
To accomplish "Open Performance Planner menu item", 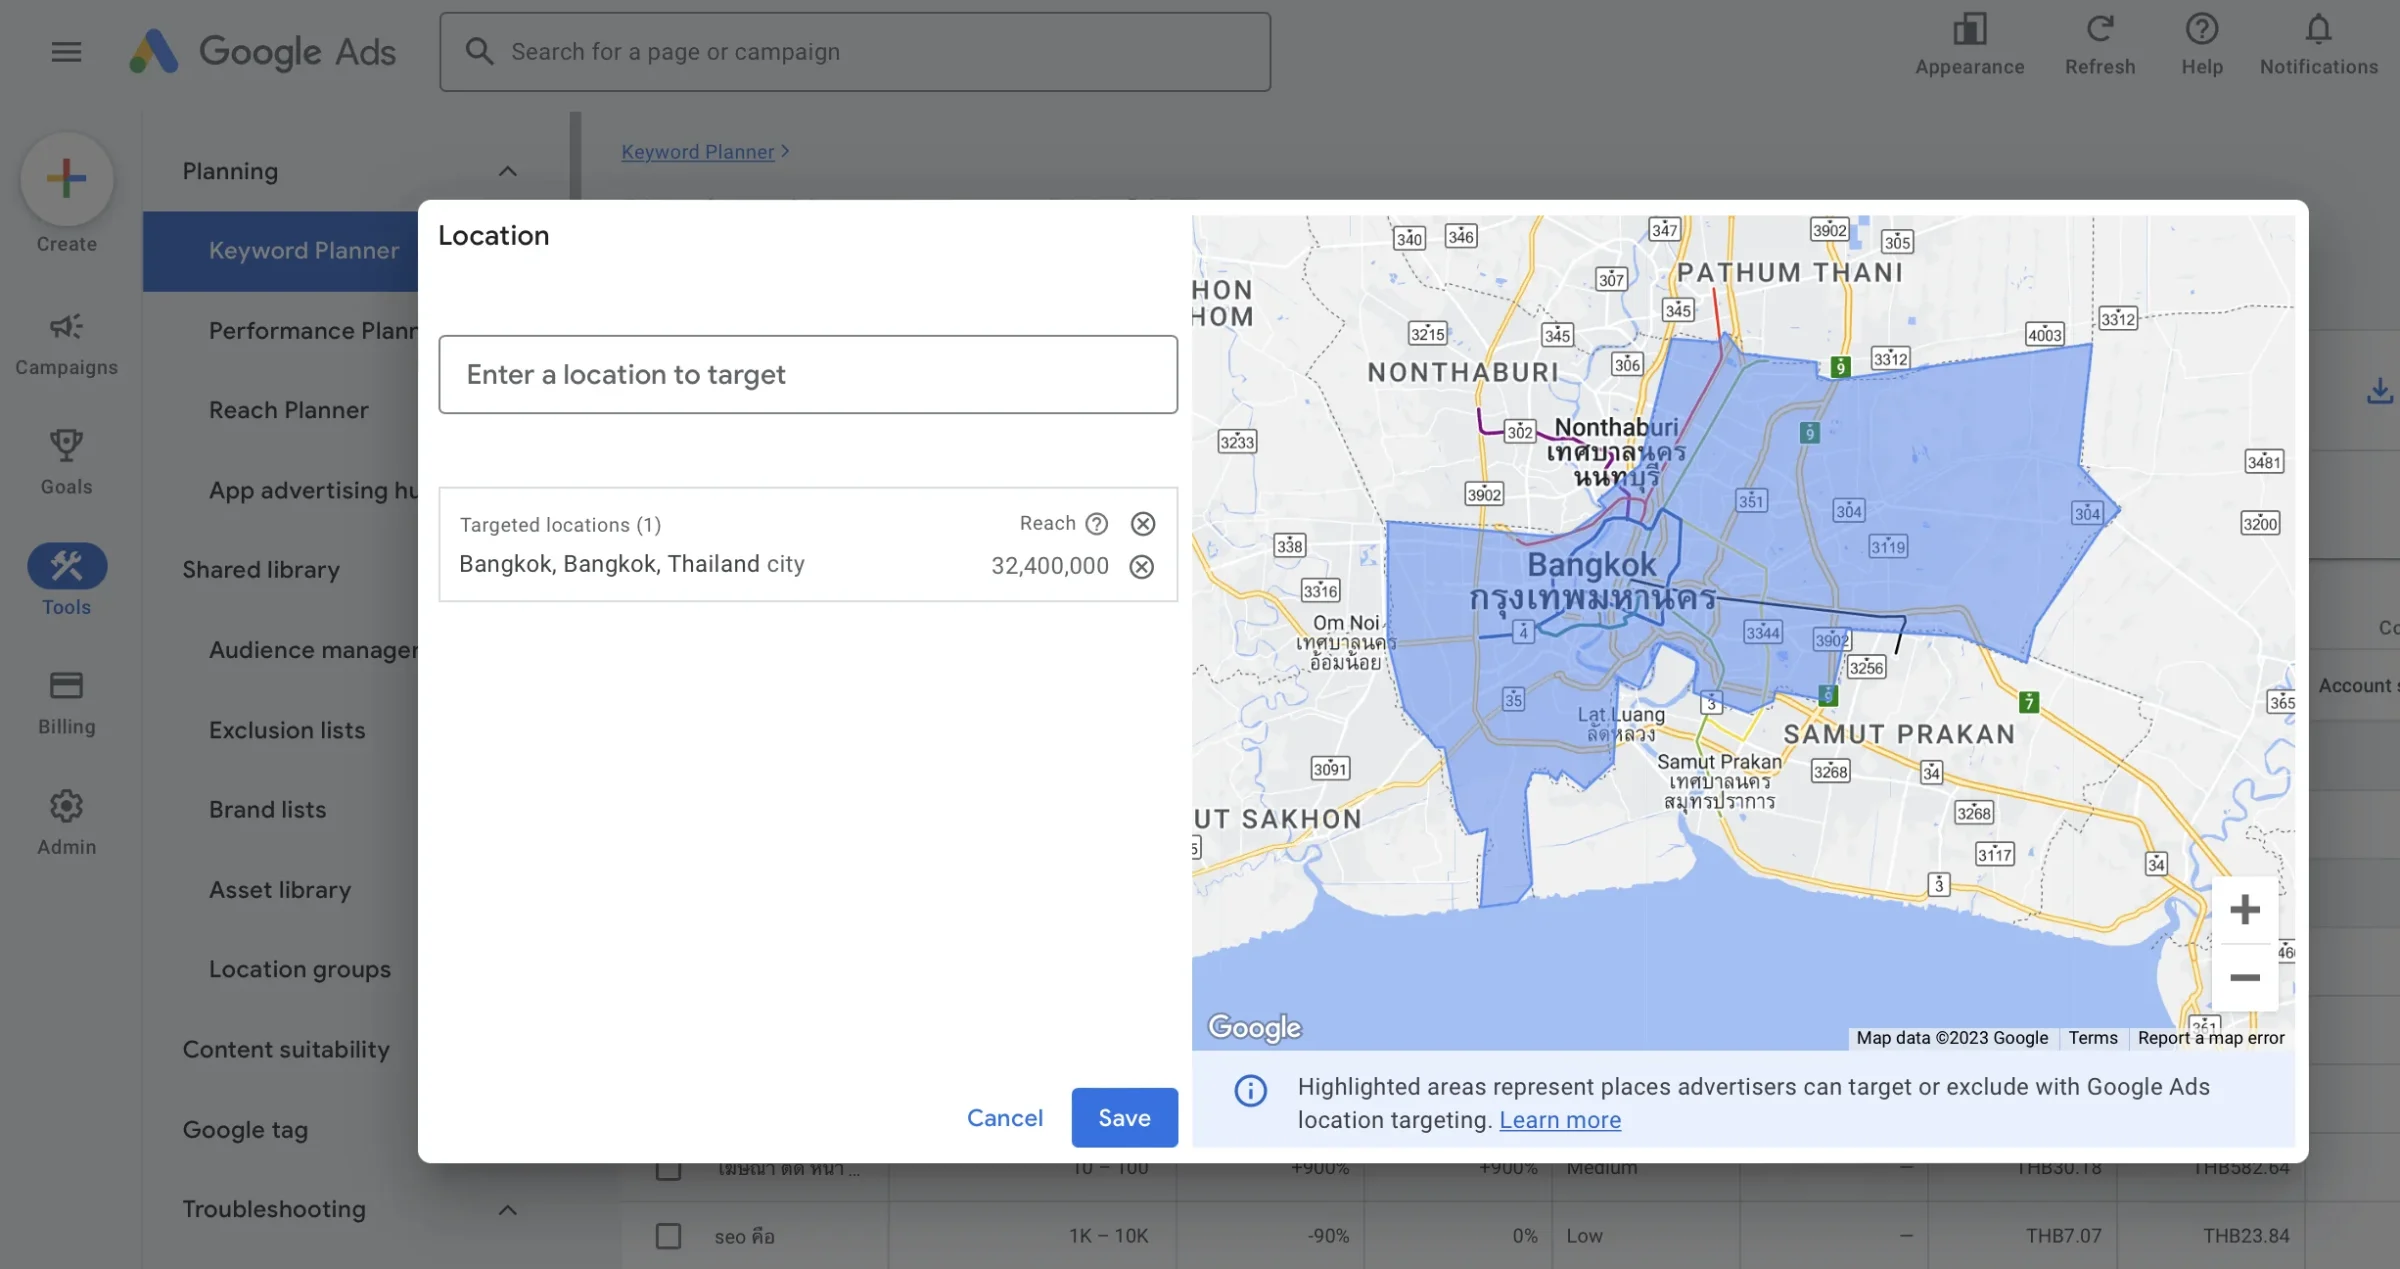I will pos(312,330).
